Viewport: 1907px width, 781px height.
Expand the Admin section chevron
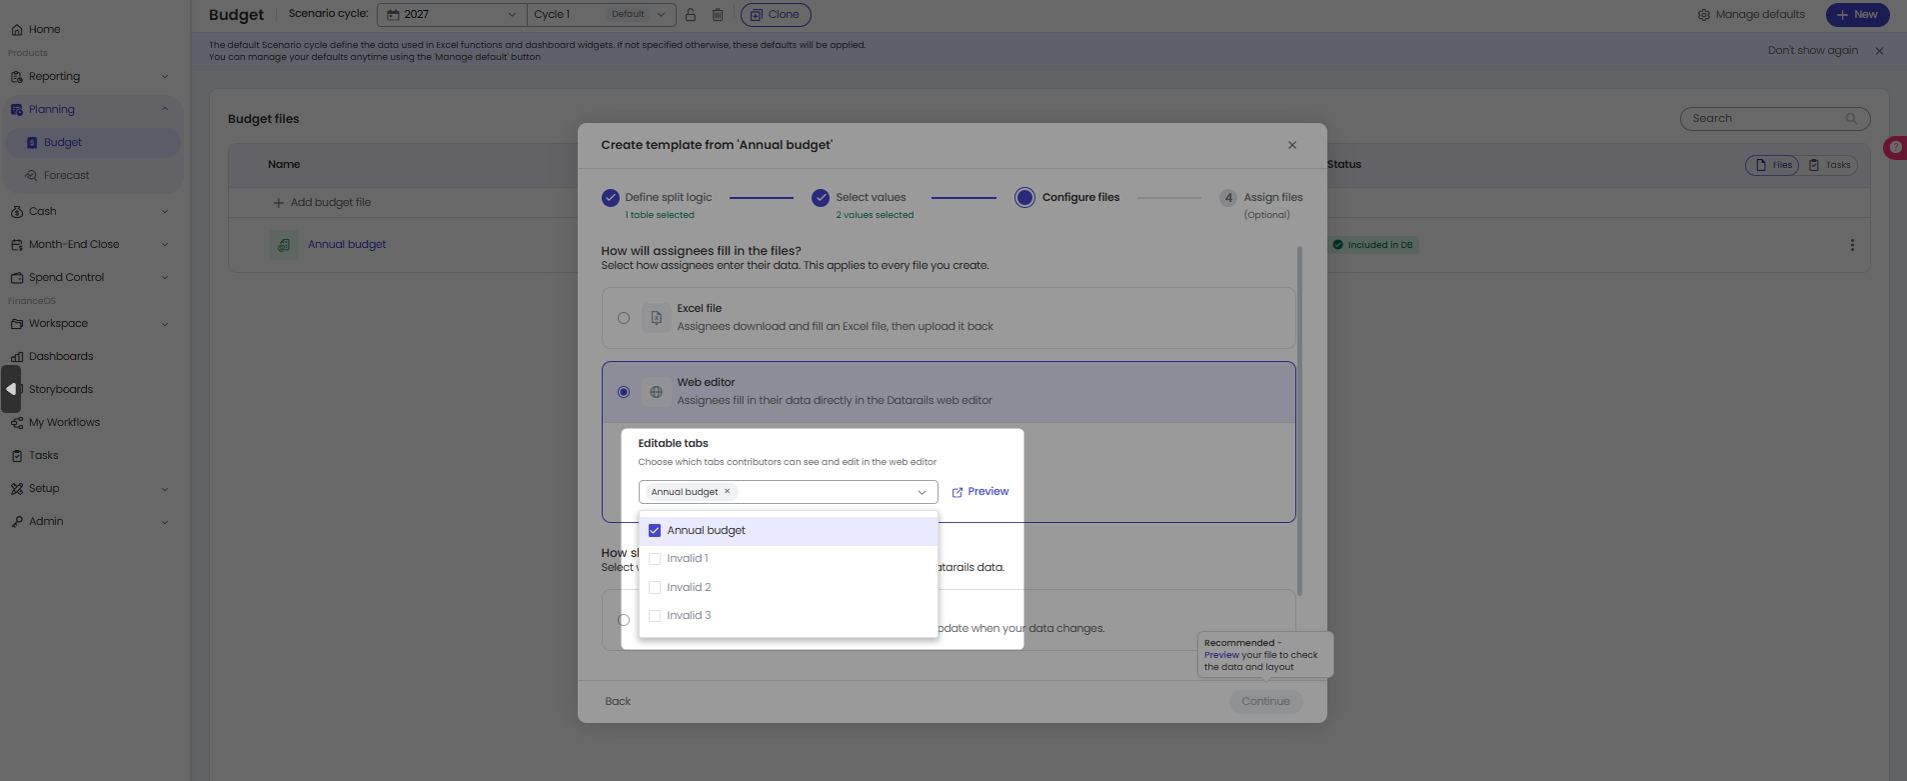tap(165, 522)
